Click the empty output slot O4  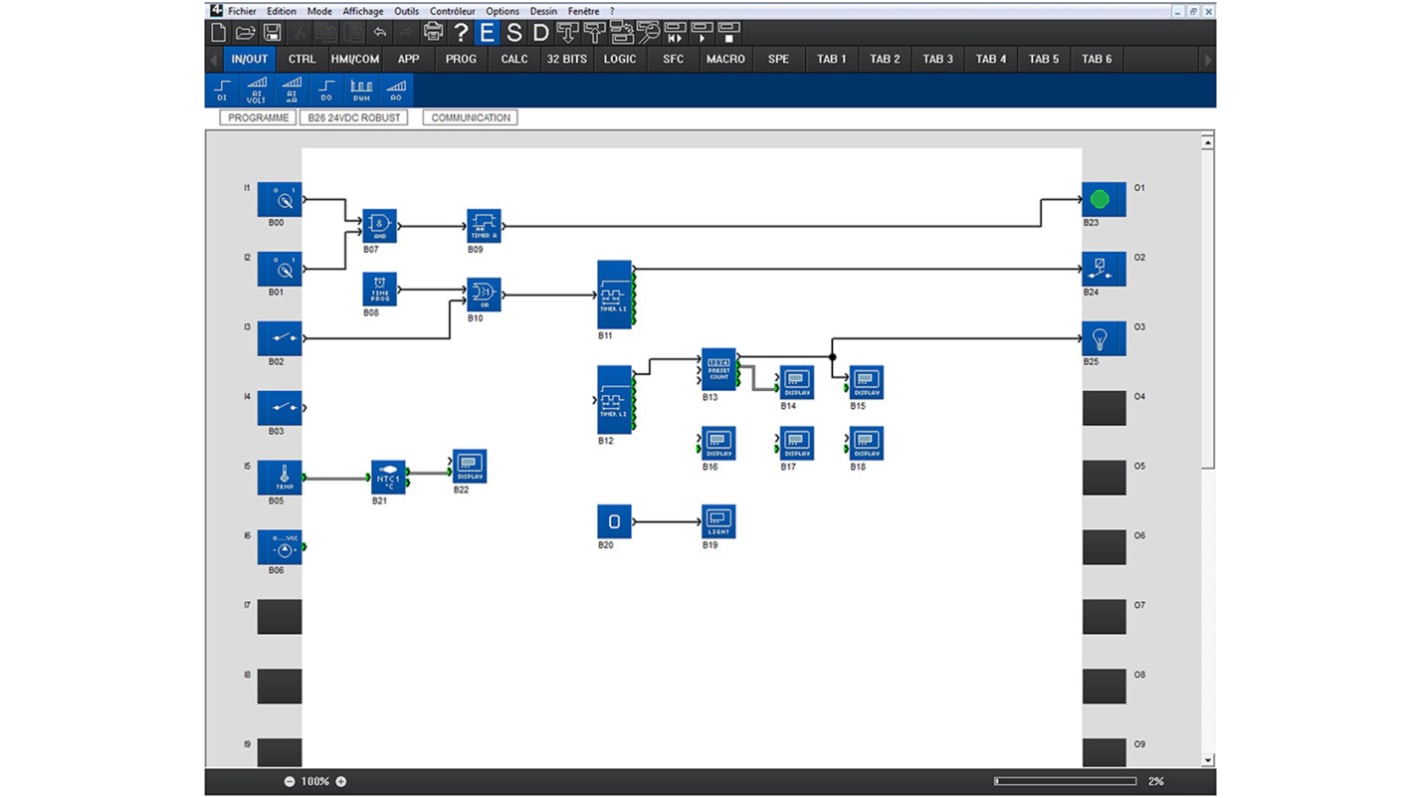(1104, 408)
